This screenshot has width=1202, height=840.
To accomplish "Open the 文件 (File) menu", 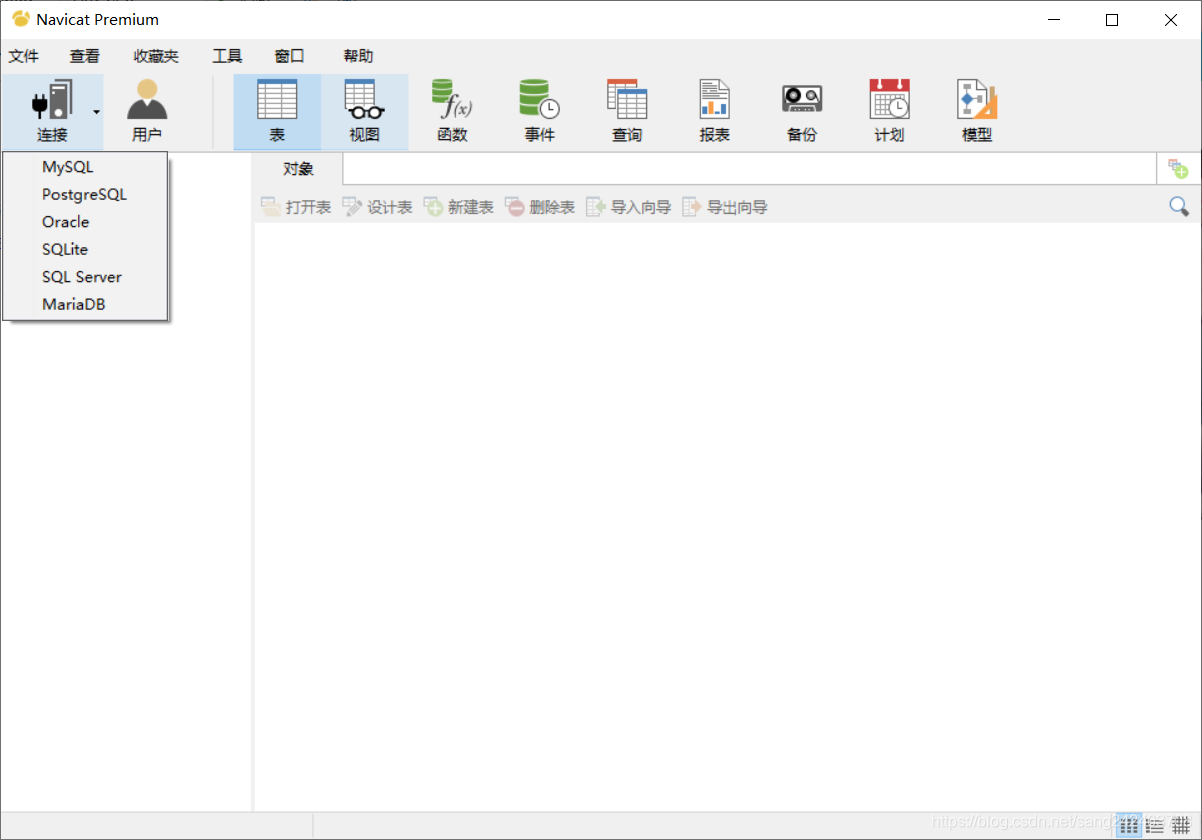I will coord(23,56).
